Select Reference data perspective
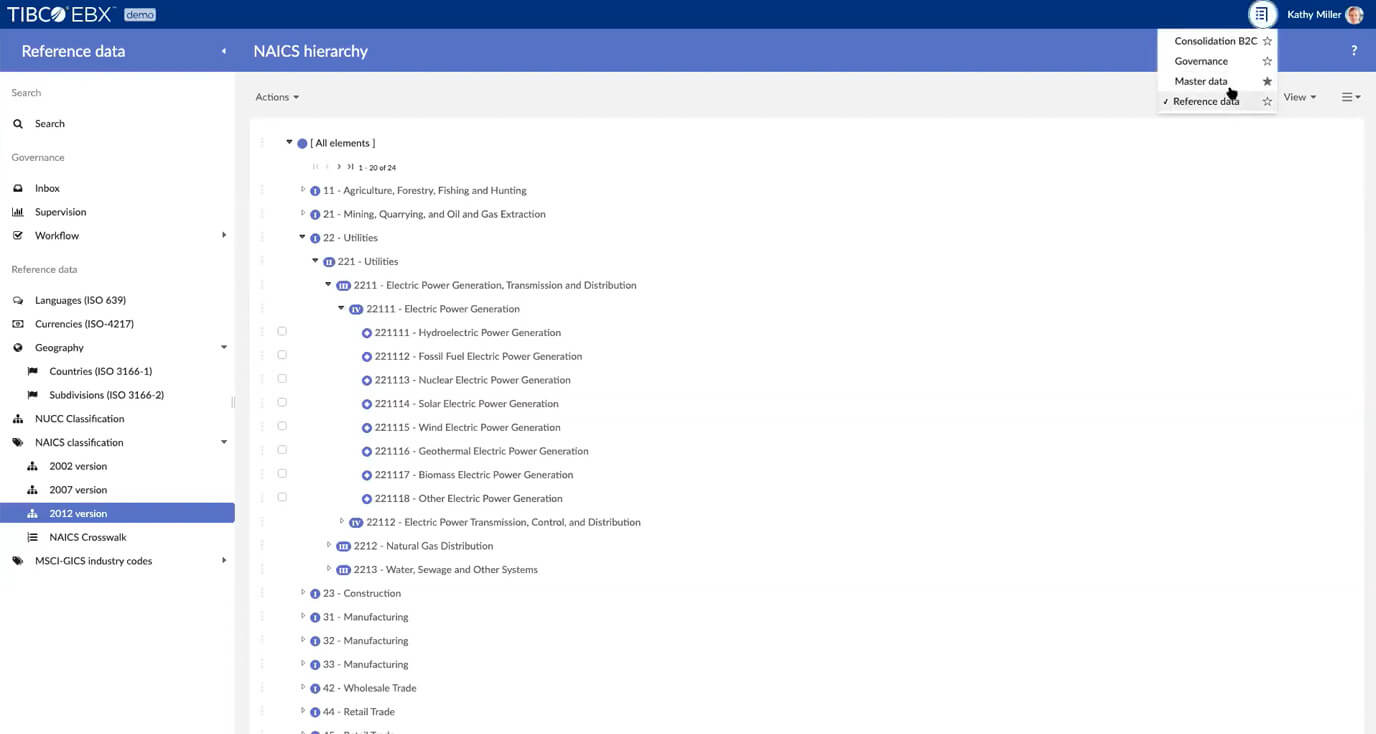 [1206, 101]
